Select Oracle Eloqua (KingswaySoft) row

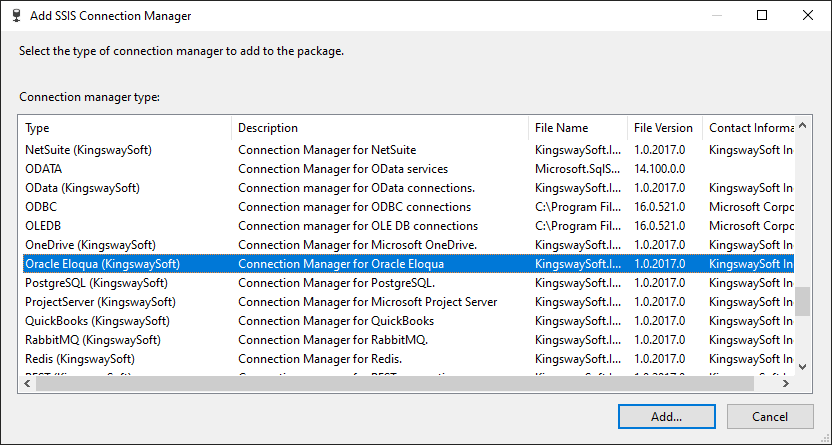coord(409,264)
